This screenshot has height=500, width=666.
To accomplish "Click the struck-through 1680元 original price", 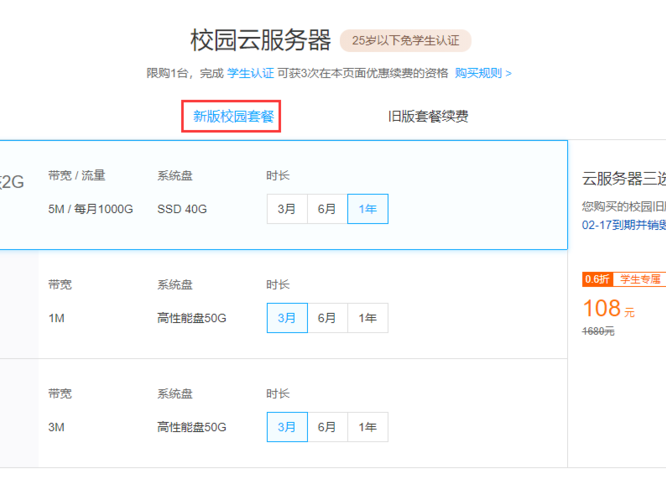I will click(598, 331).
